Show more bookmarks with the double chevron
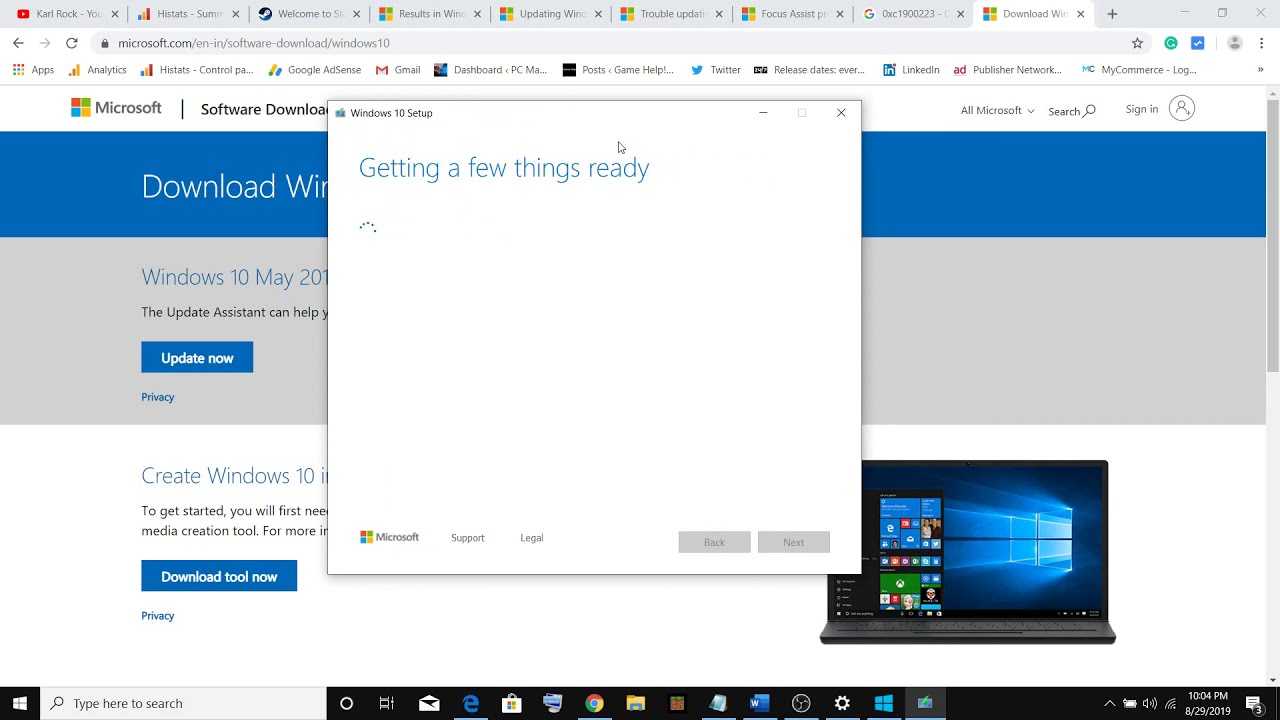This screenshot has height=720, width=1280. point(1260,70)
